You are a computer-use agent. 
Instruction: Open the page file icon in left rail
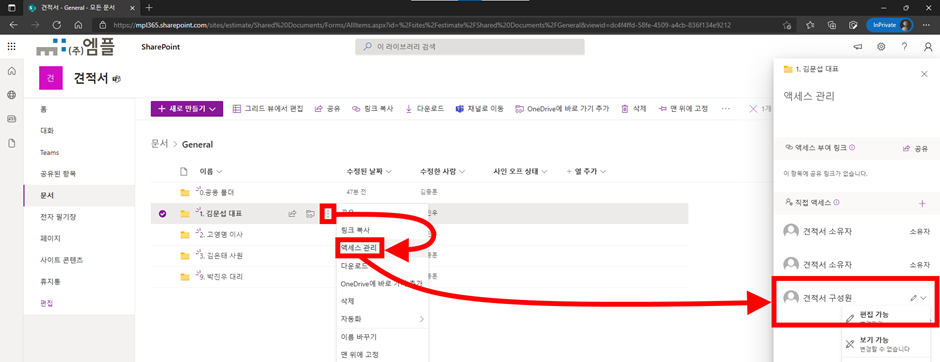coord(11,143)
